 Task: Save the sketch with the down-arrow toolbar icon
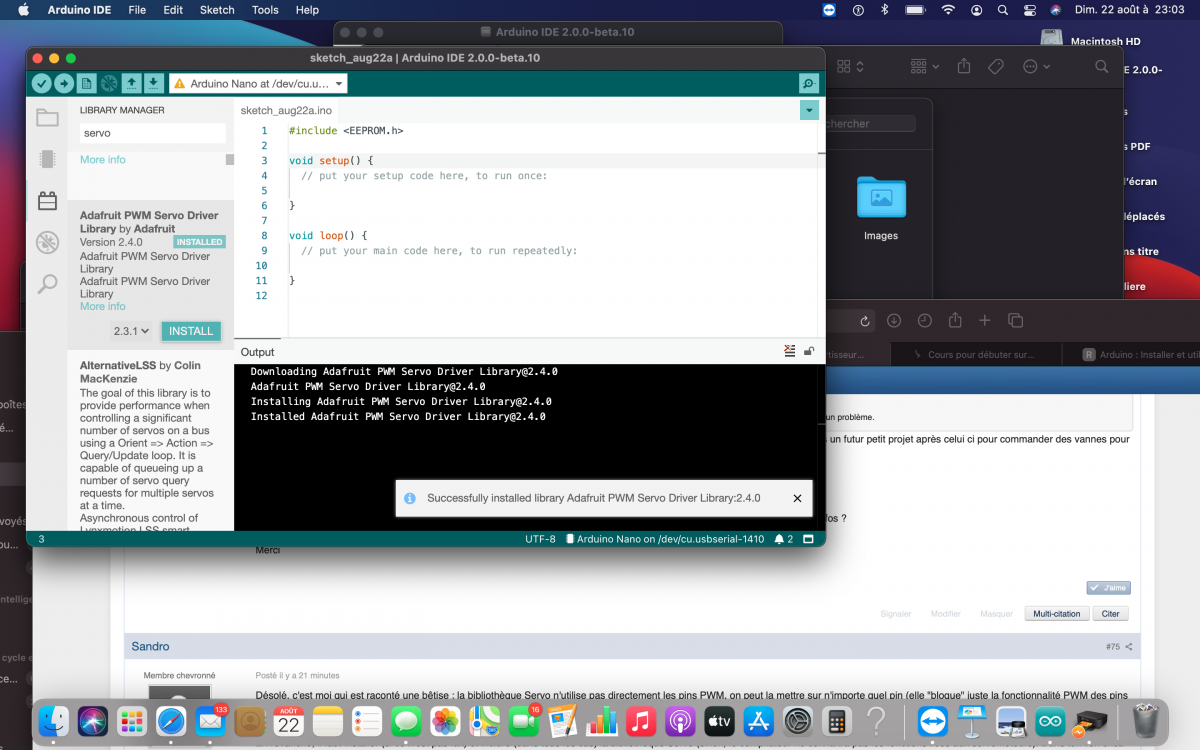pyautogui.click(x=154, y=84)
